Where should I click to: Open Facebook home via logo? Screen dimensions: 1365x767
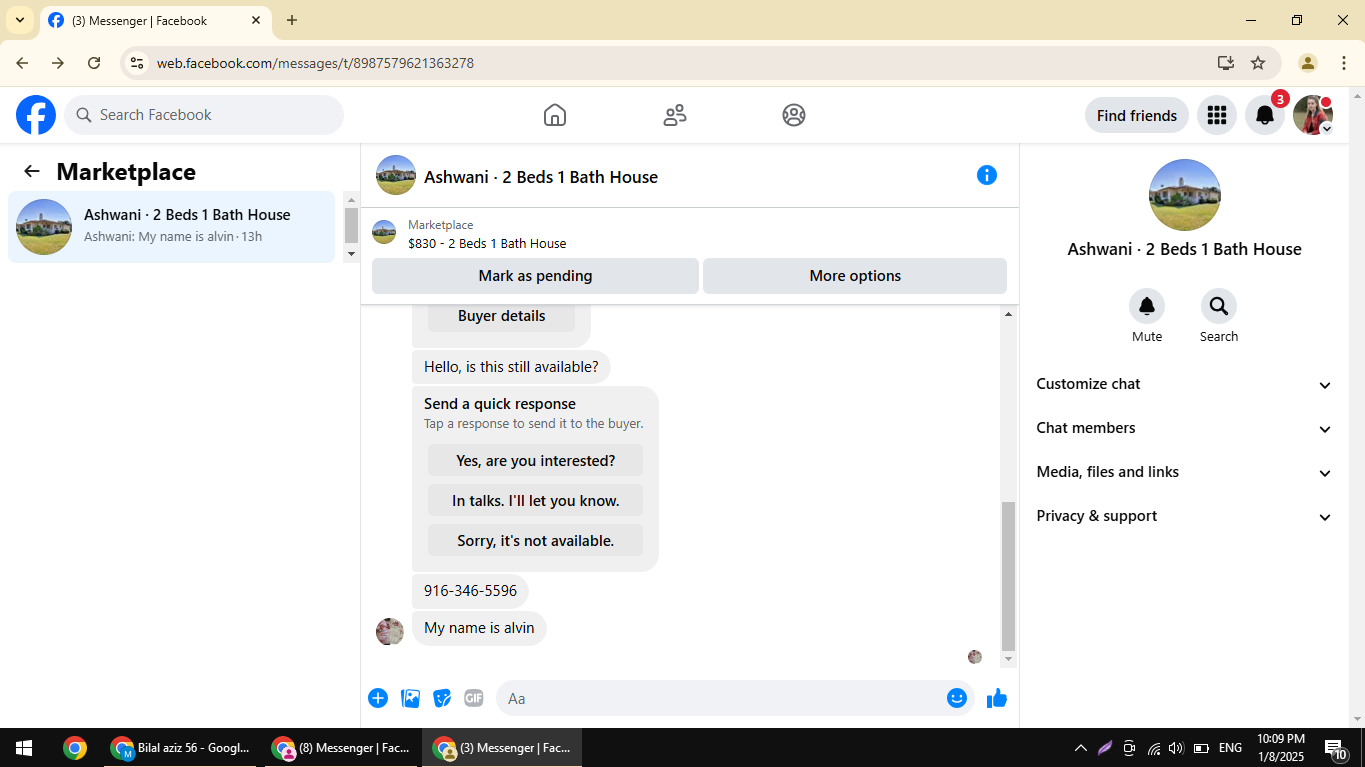(36, 115)
